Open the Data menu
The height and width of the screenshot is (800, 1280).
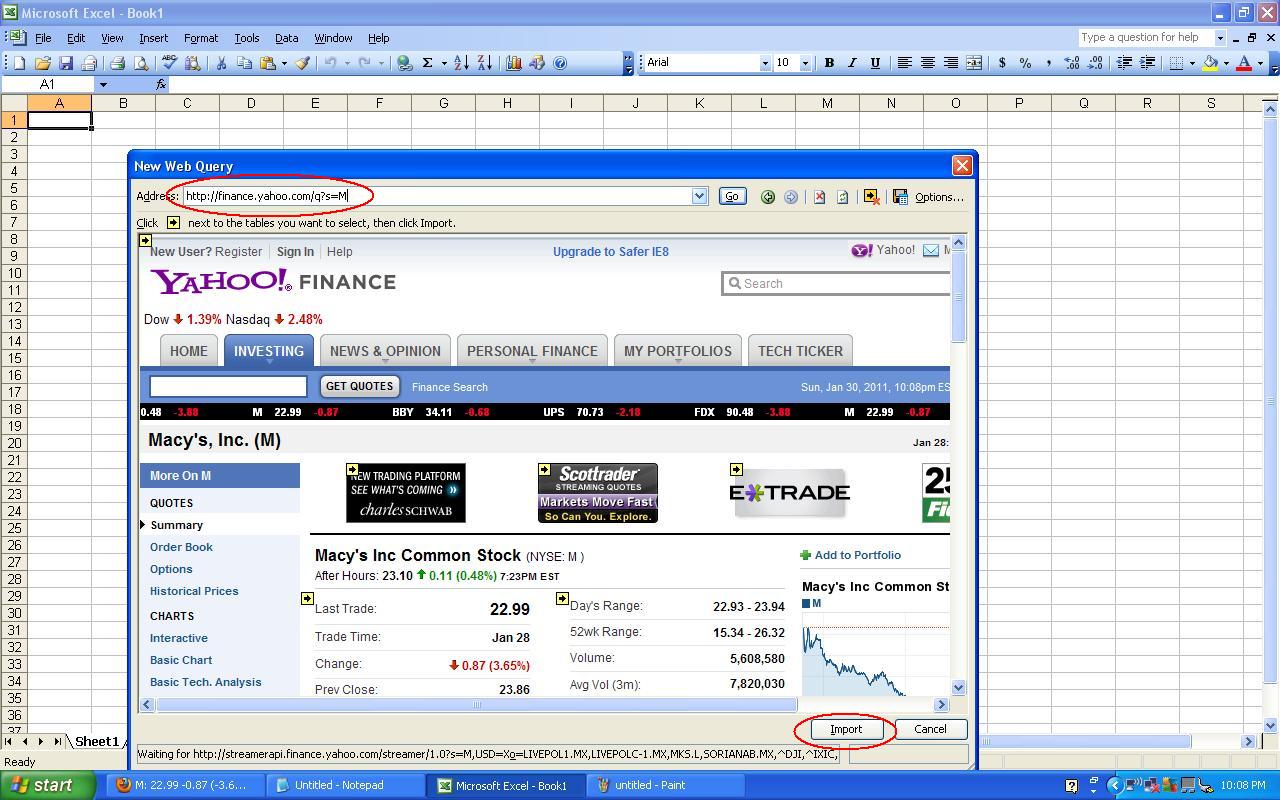coord(286,38)
